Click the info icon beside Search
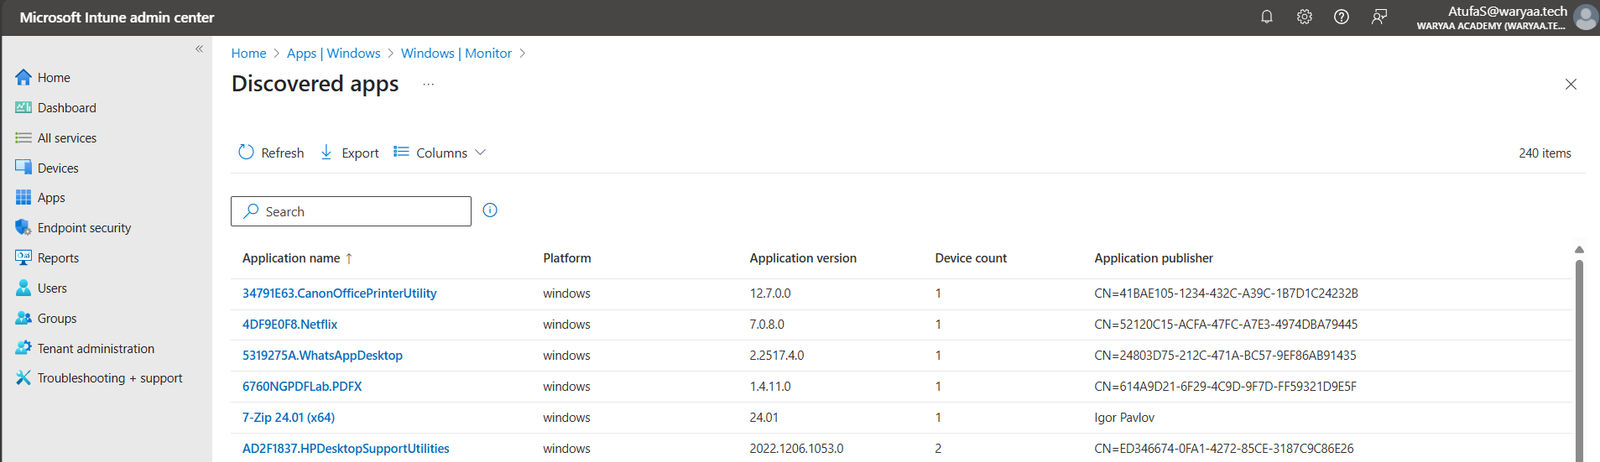 pyautogui.click(x=490, y=210)
